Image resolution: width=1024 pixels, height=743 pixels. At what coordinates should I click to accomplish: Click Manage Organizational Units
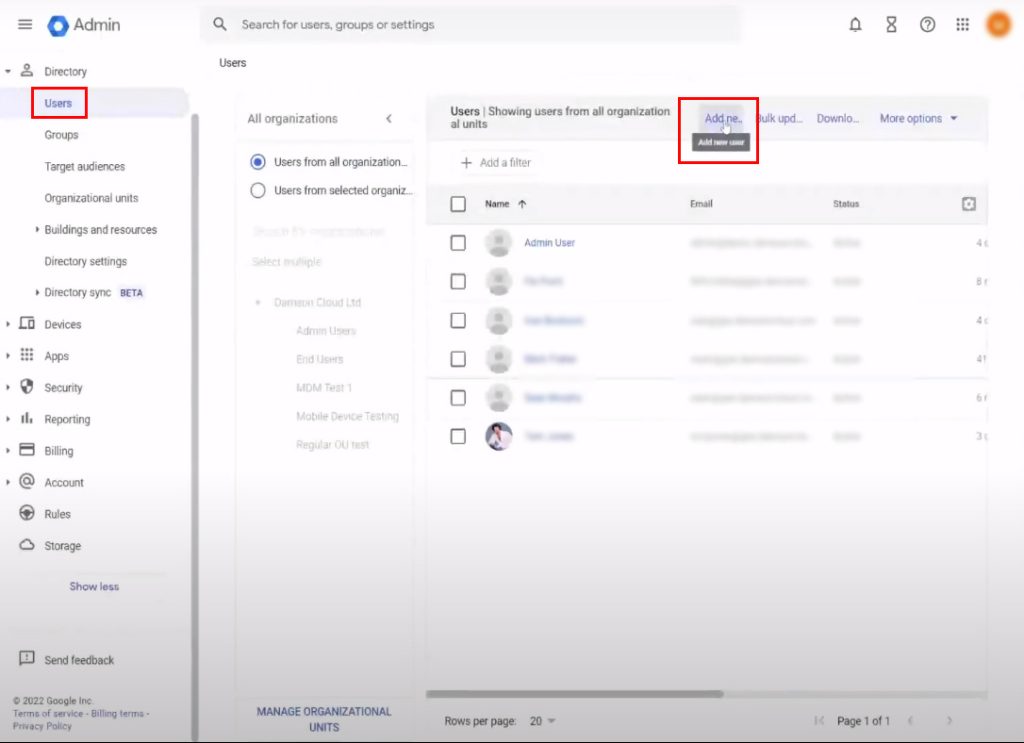324,719
